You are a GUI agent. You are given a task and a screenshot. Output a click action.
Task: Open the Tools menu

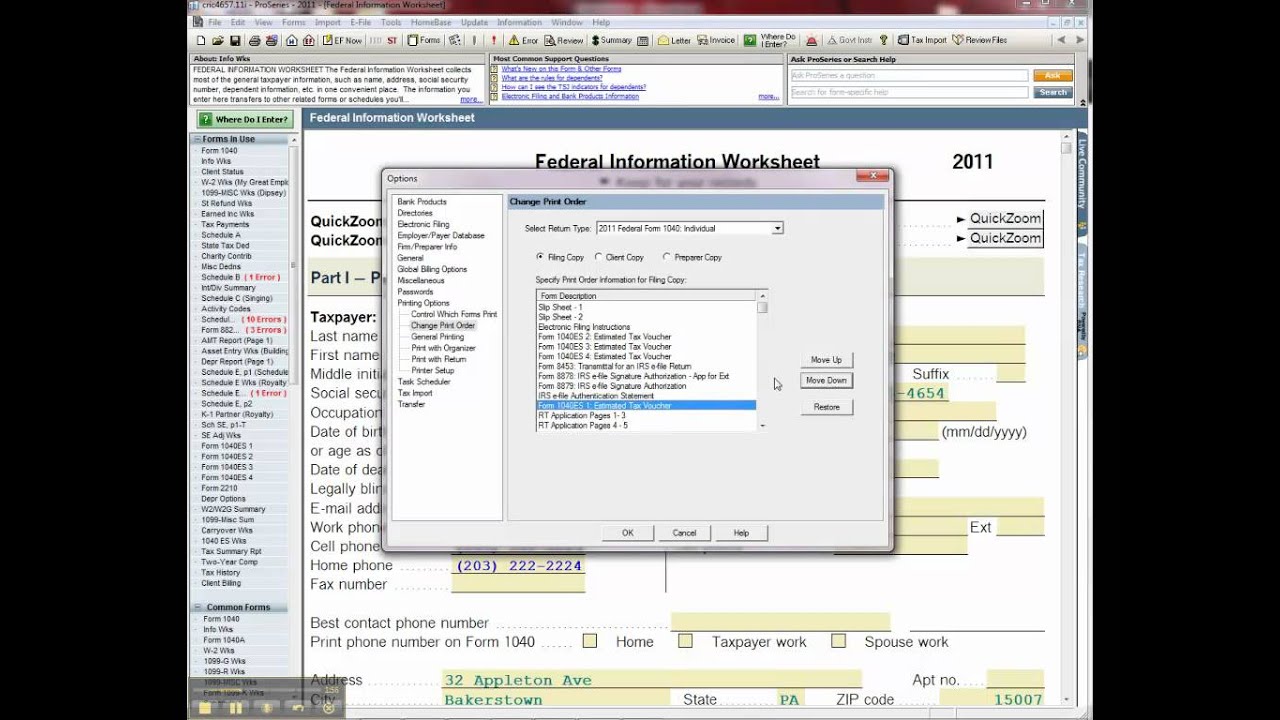pyautogui.click(x=391, y=22)
